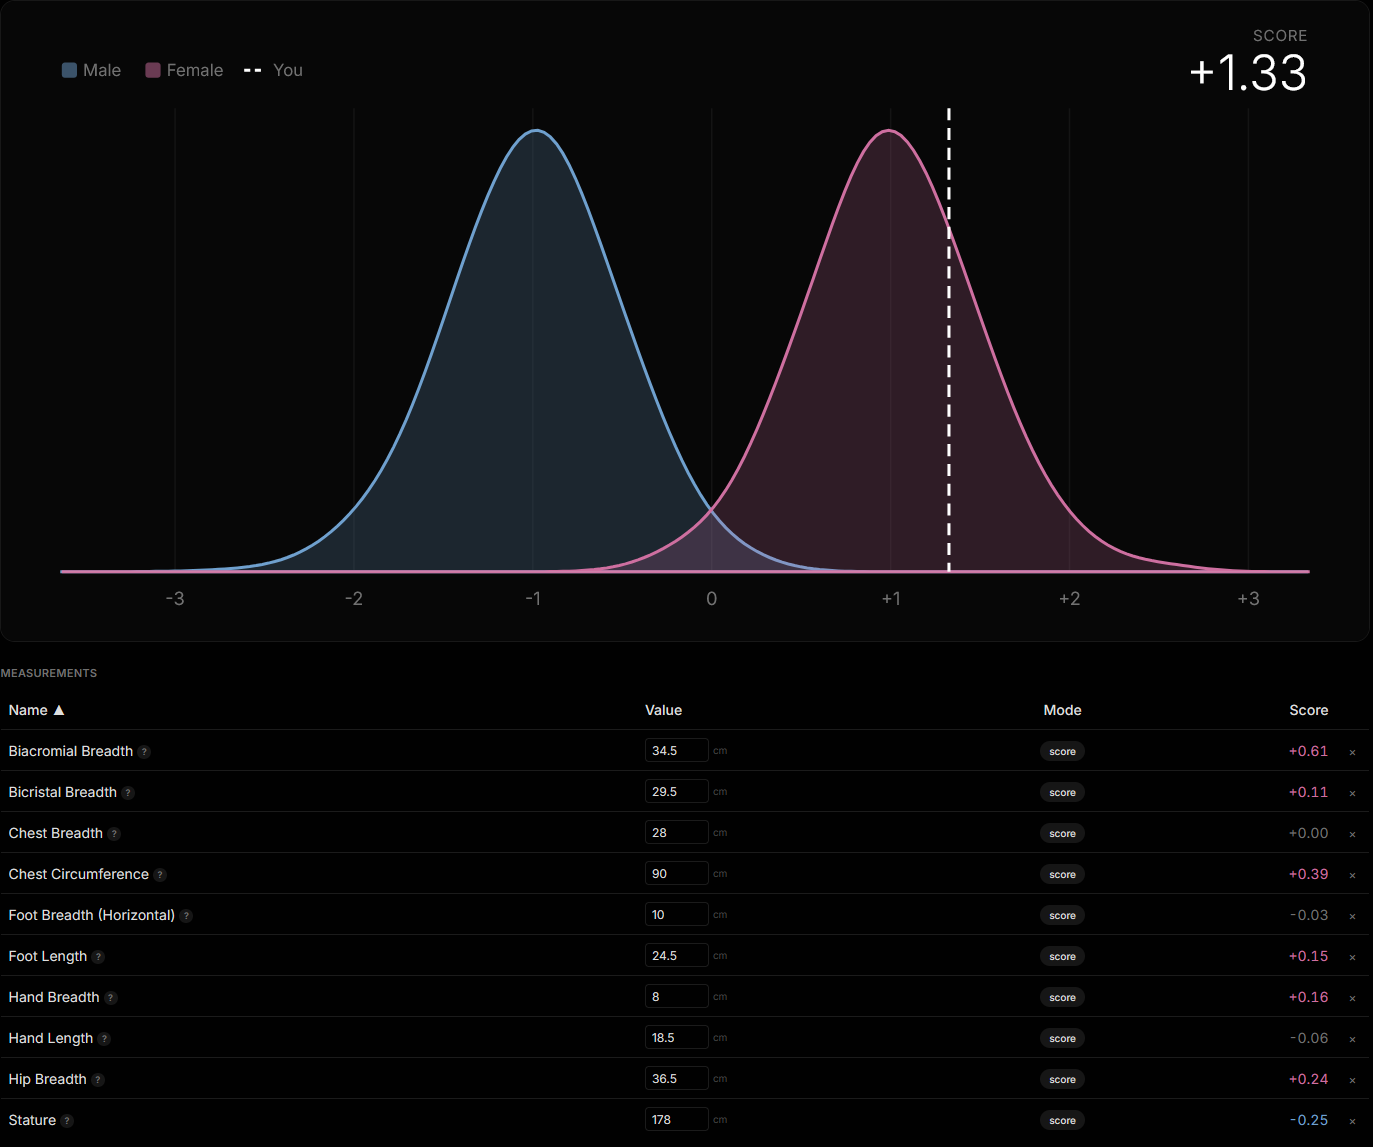The width and height of the screenshot is (1373, 1147).
Task: Edit the Bicristal Breadth value field
Action: (x=676, y=792)
